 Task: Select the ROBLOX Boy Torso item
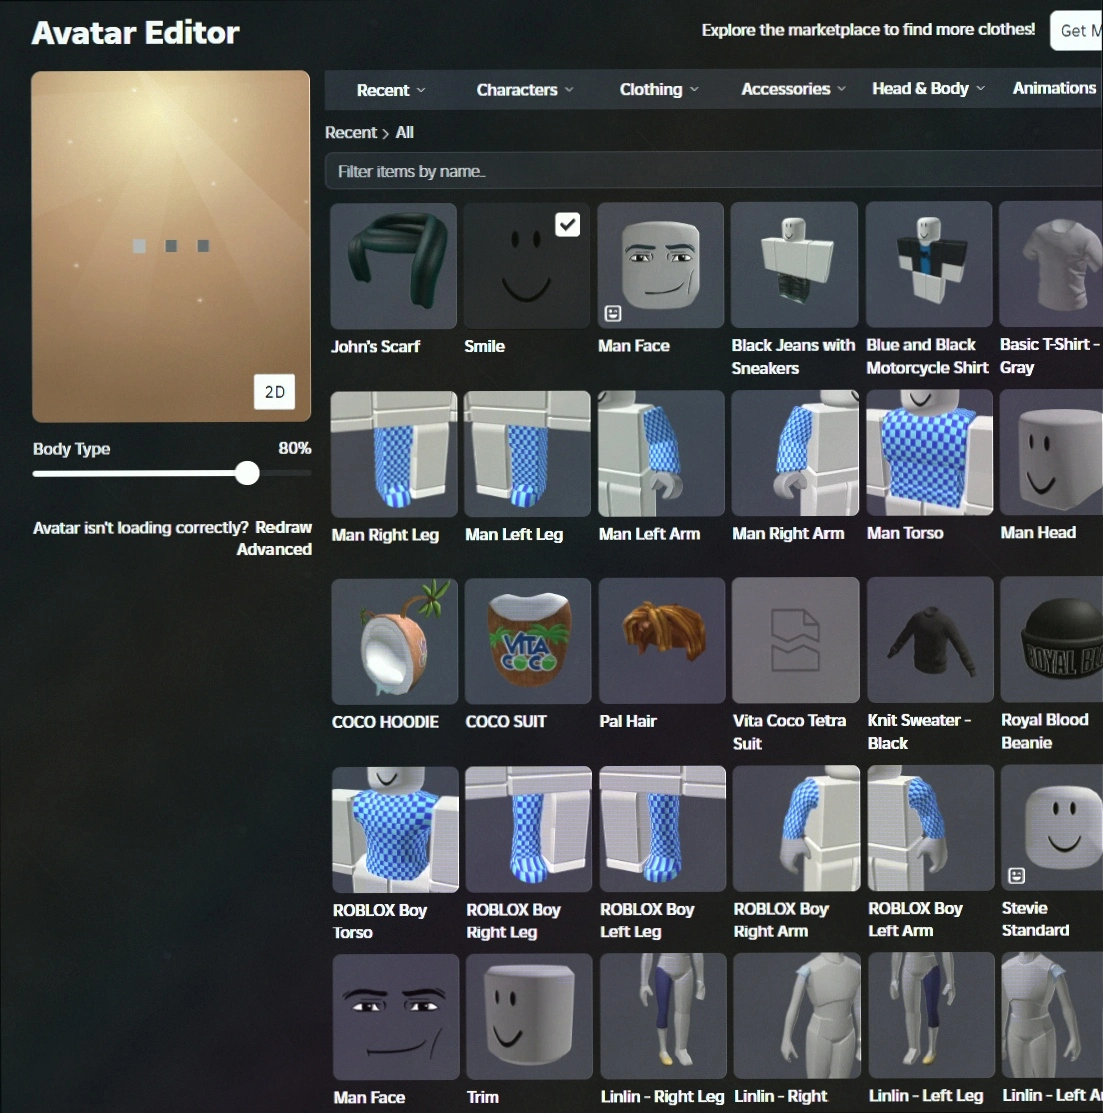coord(395,830)
